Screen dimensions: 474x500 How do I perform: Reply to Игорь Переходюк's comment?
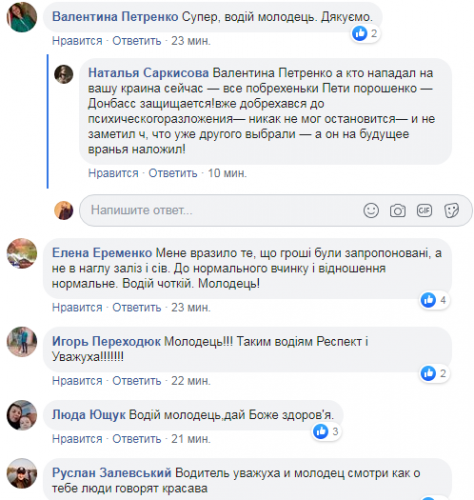tap(137, 381)
